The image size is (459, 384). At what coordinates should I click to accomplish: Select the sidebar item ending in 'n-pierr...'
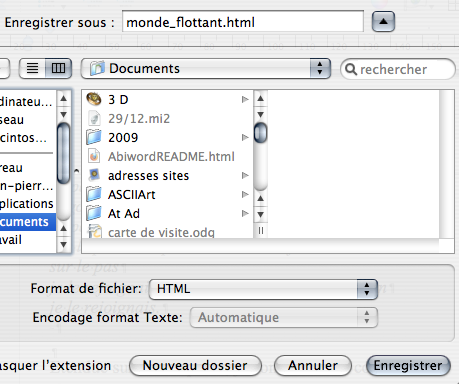tap(27, 185)
